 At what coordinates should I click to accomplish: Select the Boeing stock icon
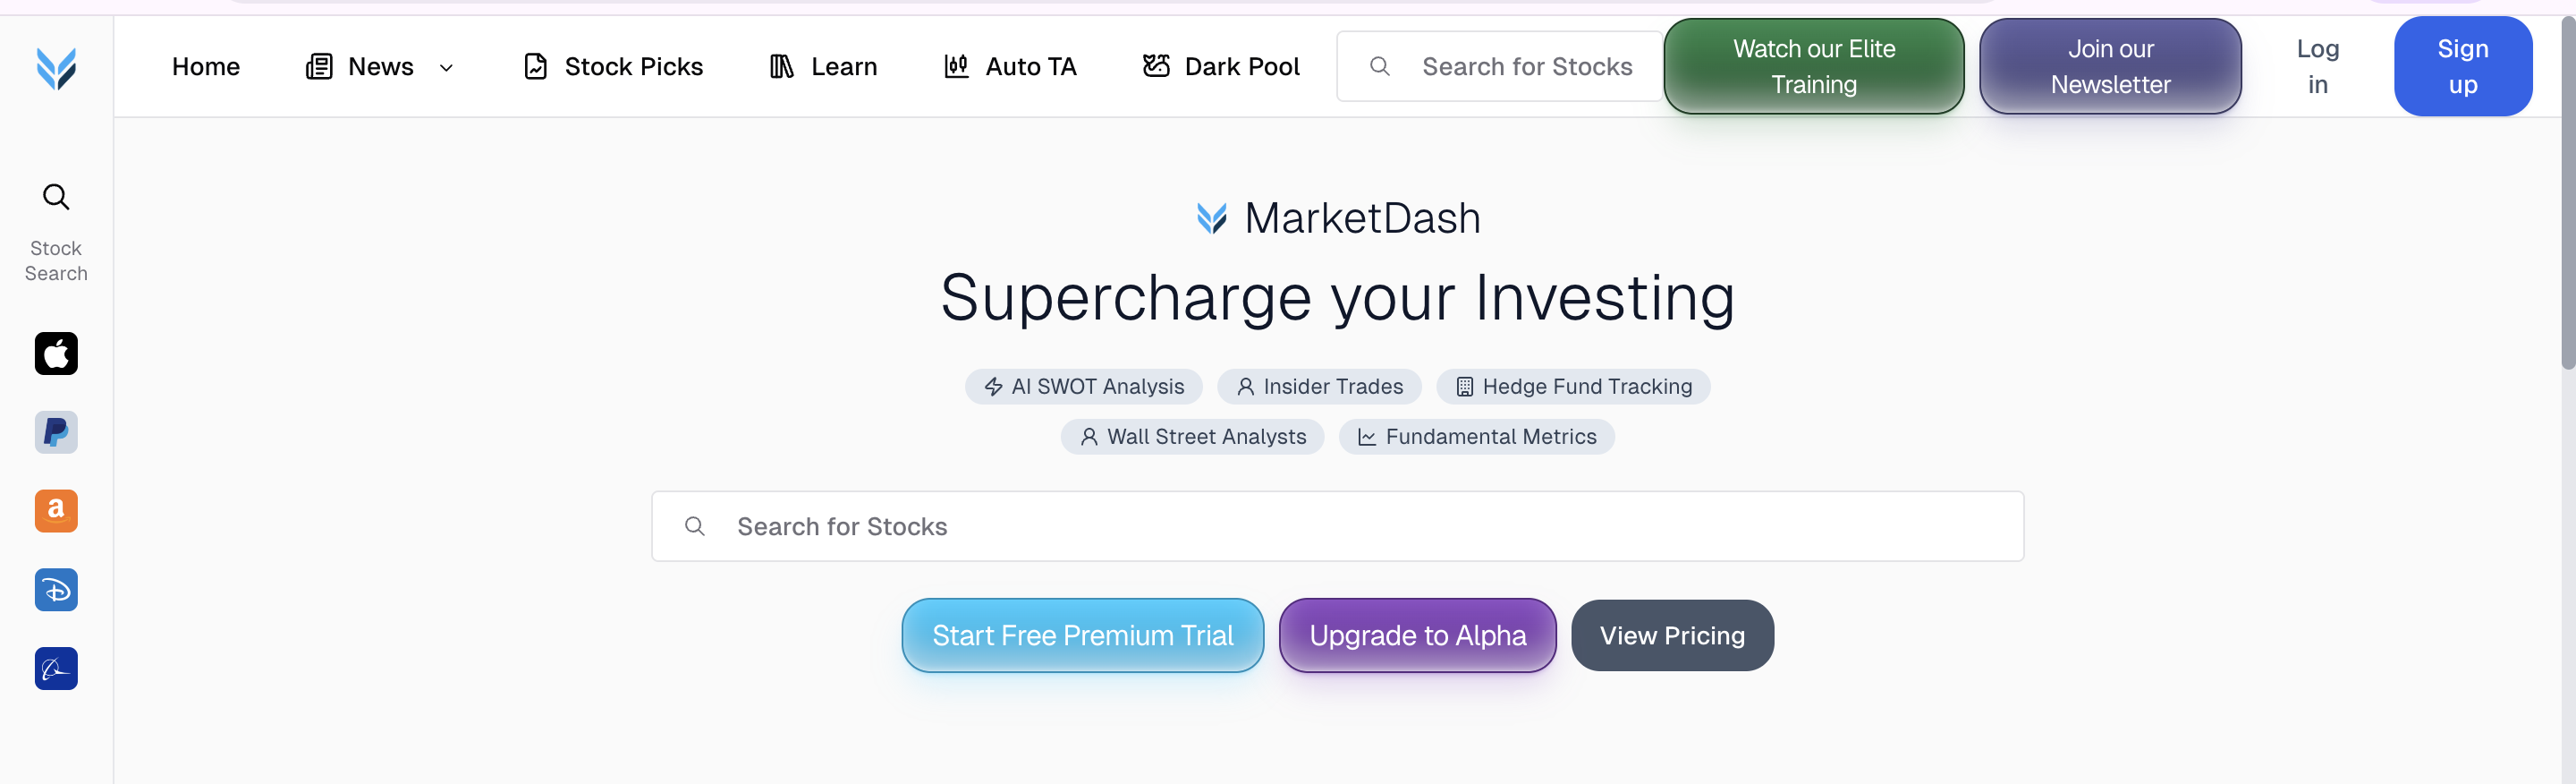[56, 669]
